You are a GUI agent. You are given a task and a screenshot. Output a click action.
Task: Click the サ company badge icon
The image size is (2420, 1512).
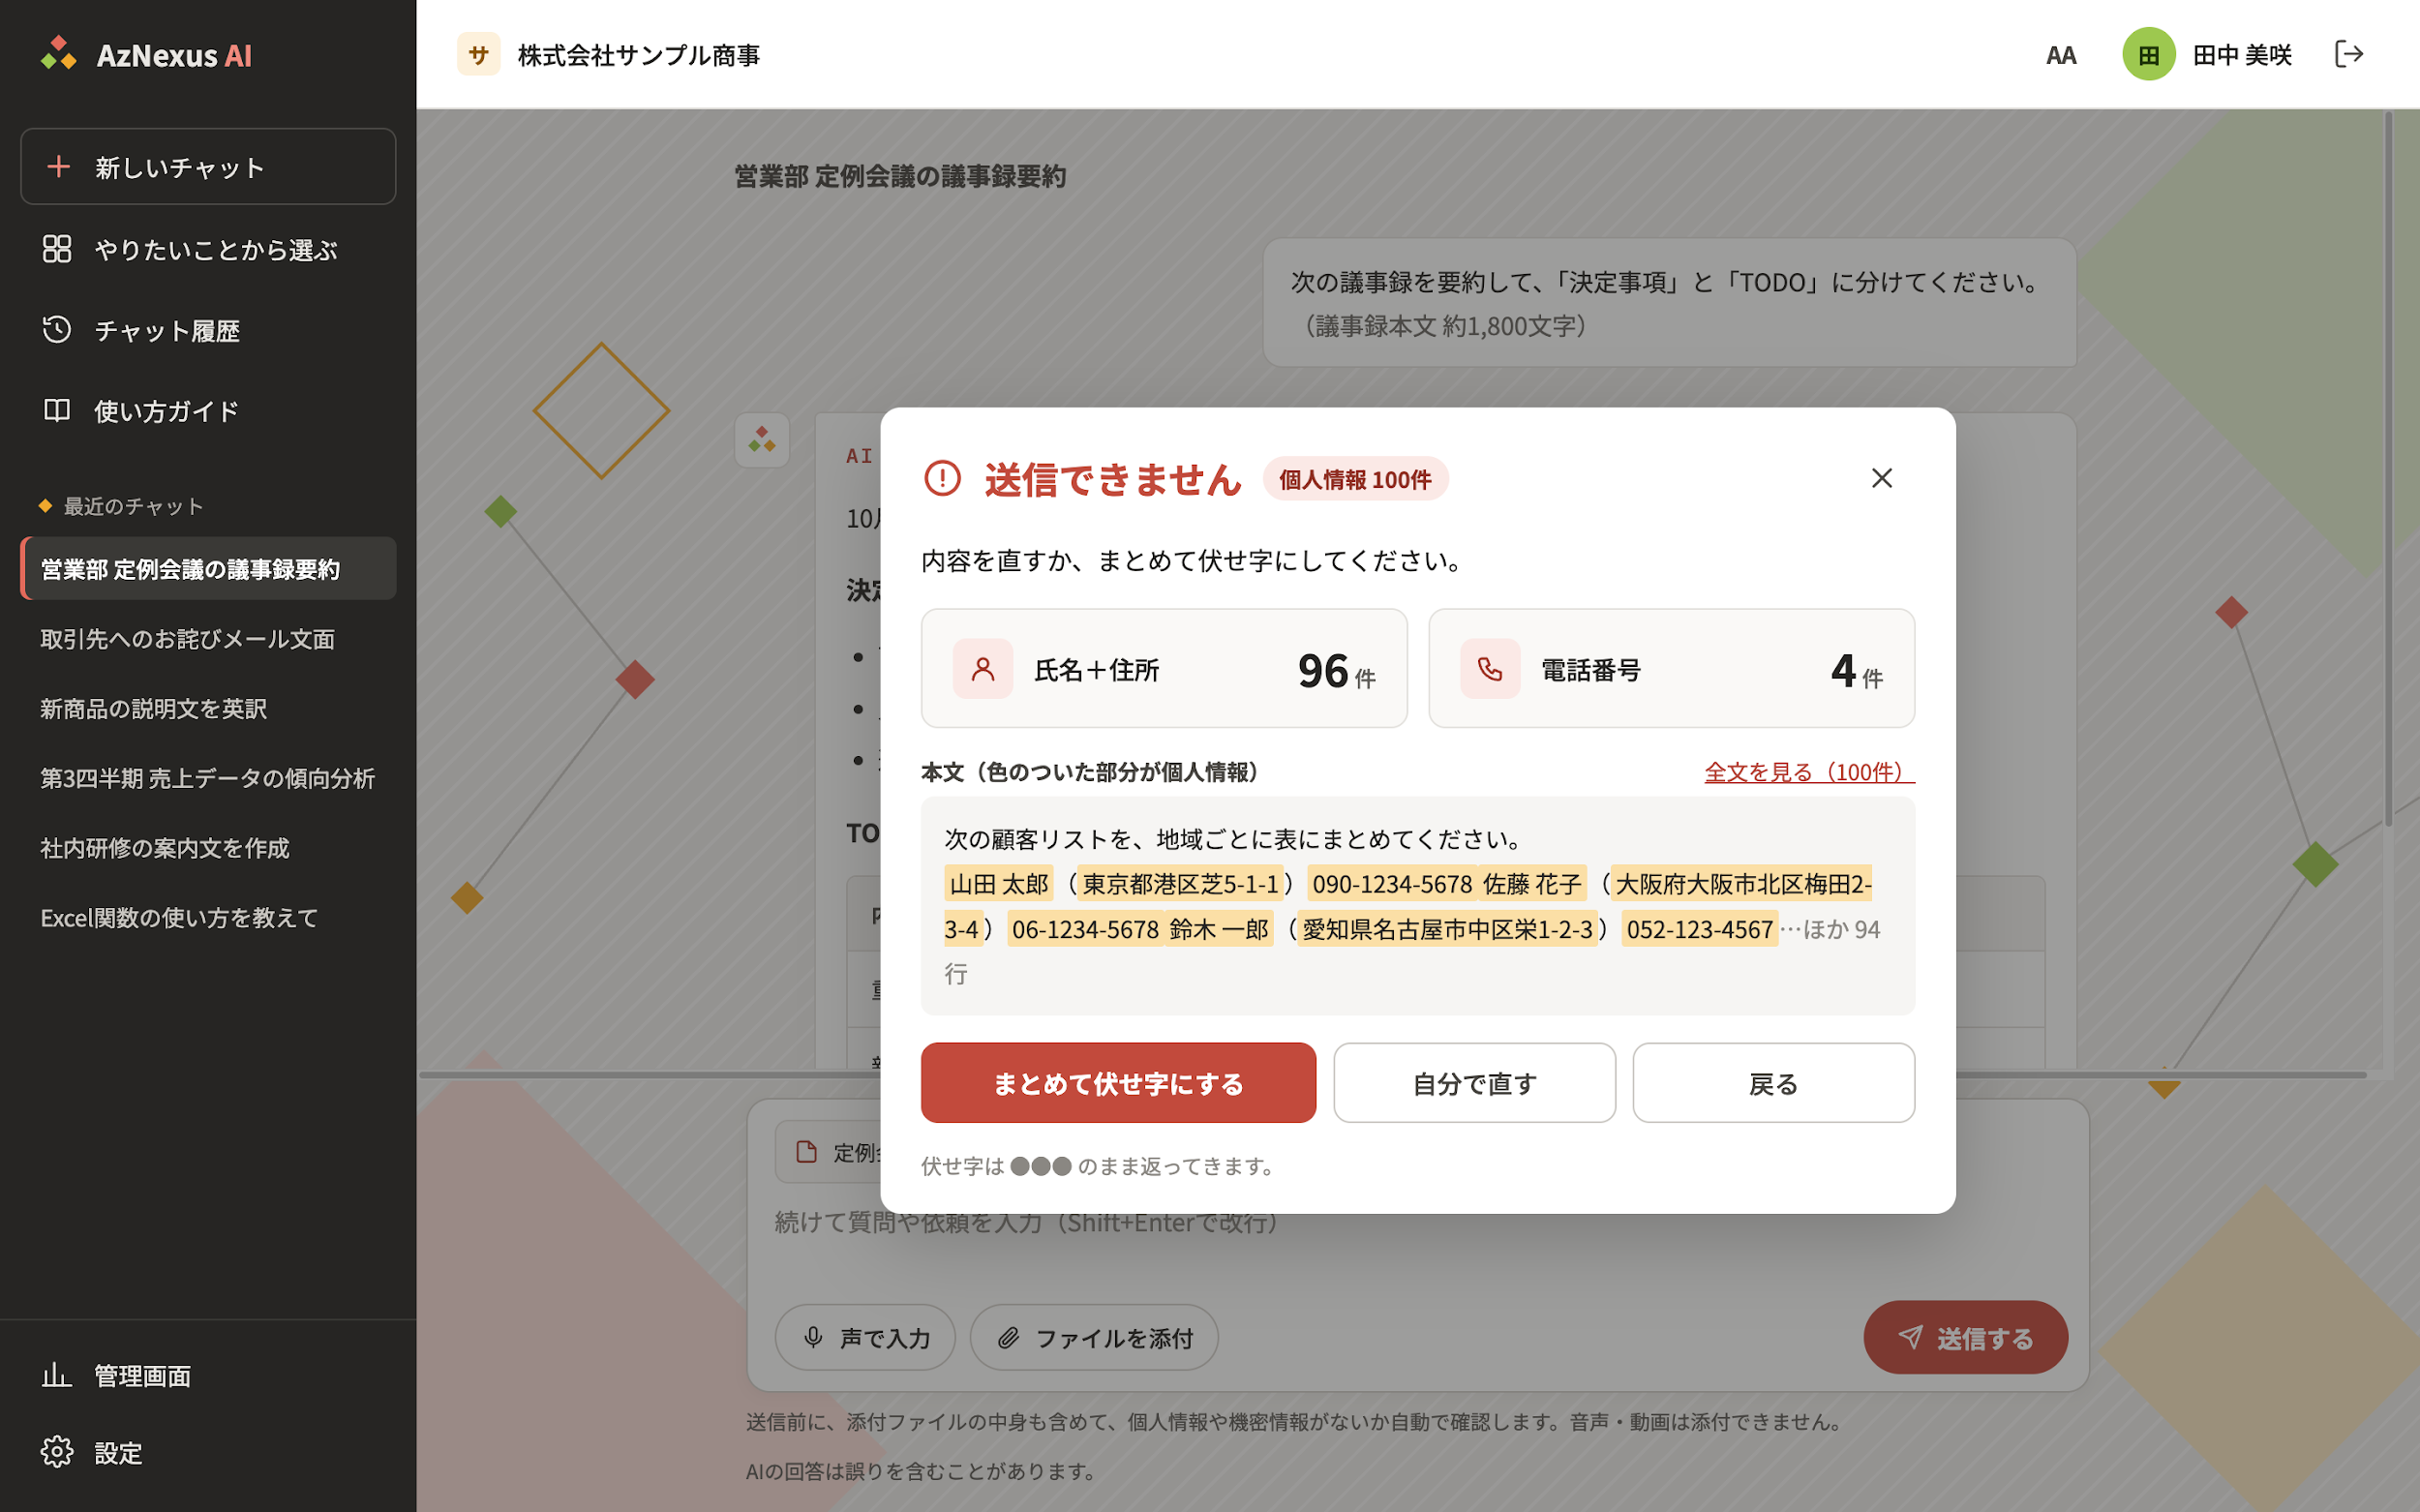478,54
